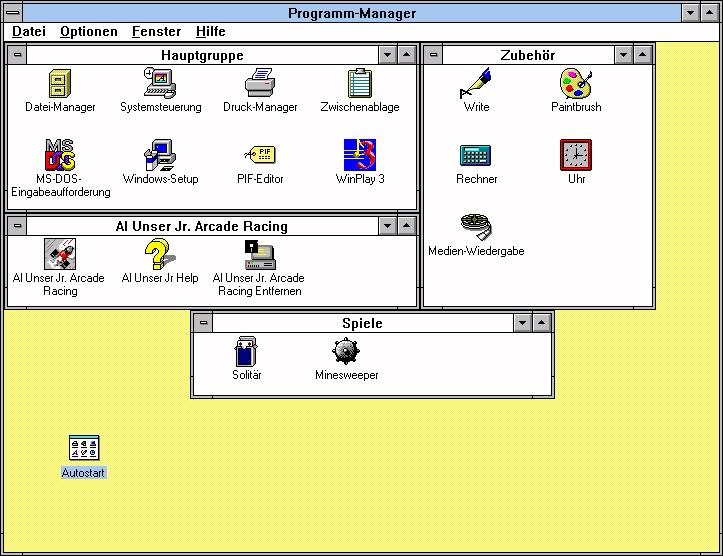Select MS-DOS-Eingabeaufforderung icon

coord(60,155)
